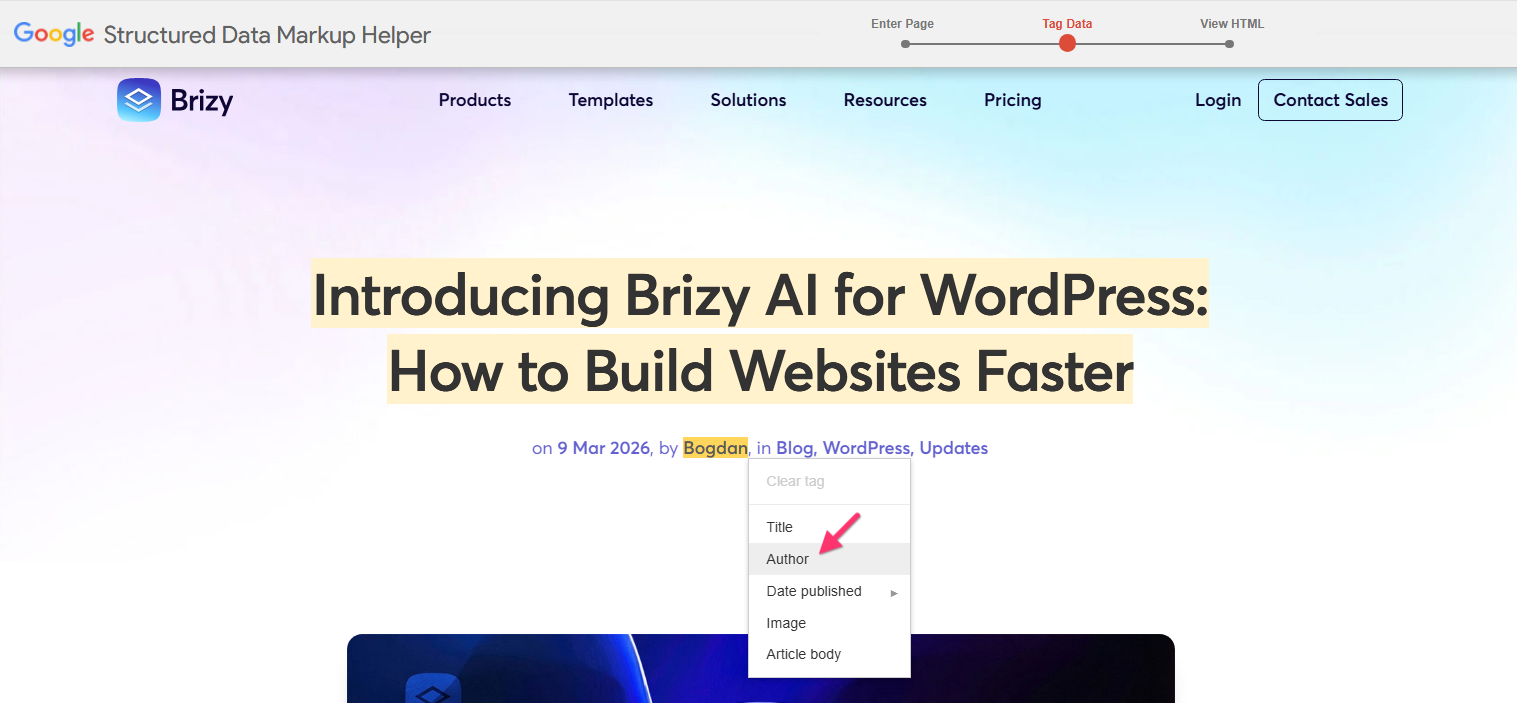1517x703 pixels.
Task: Click the Login link
Action: coord(1218,100)
